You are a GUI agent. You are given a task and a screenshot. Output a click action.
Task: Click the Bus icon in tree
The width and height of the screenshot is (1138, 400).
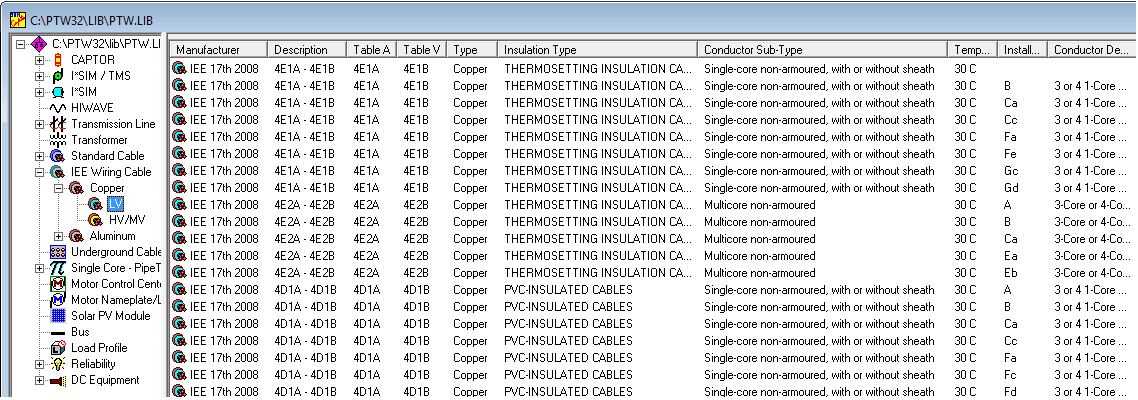pyautogui.click(x=58, y=332)
